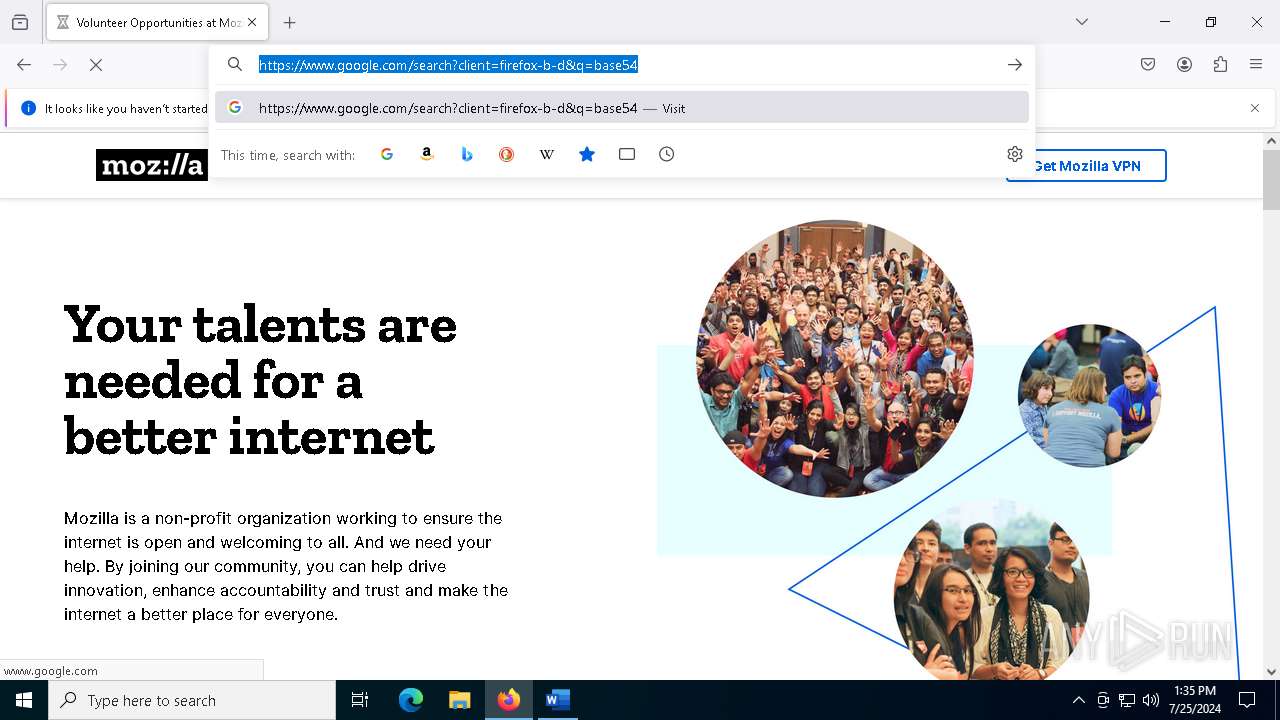This screenshot has height=720, width=1280.
Task: Search this time with Google
Action: [x=387, y=154]
